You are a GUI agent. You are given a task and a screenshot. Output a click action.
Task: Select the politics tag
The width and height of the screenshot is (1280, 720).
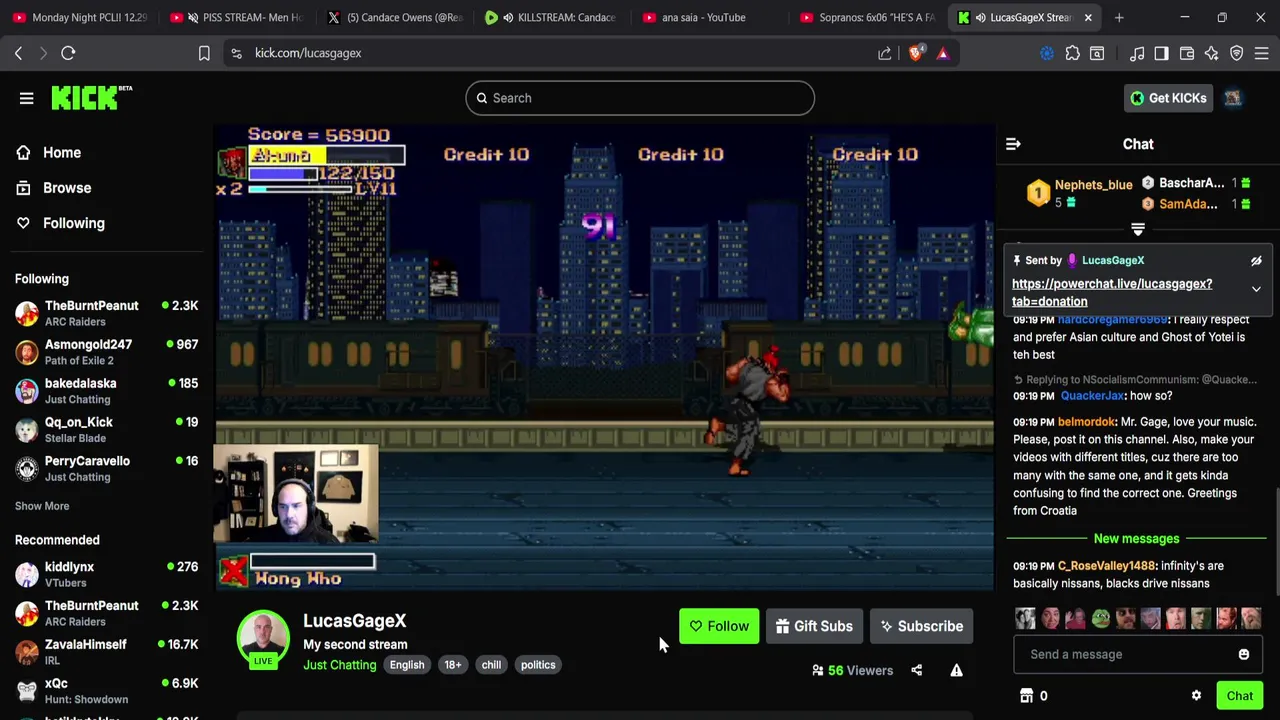[x=538, y=665]
